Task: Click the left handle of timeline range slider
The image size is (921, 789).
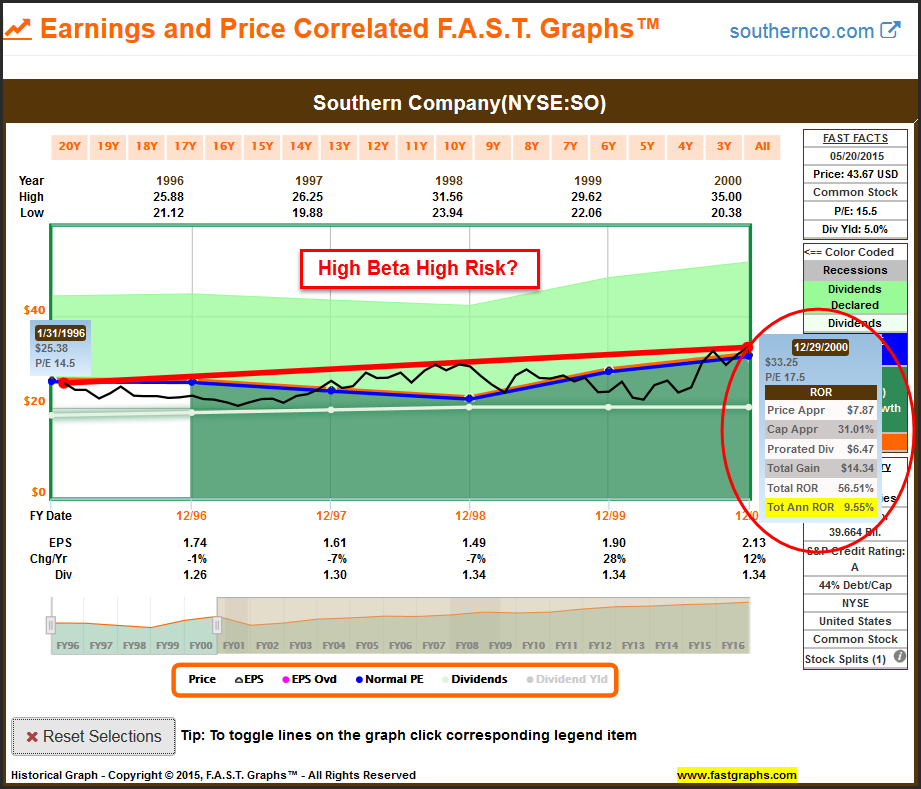Action: [x=50, y=625]
